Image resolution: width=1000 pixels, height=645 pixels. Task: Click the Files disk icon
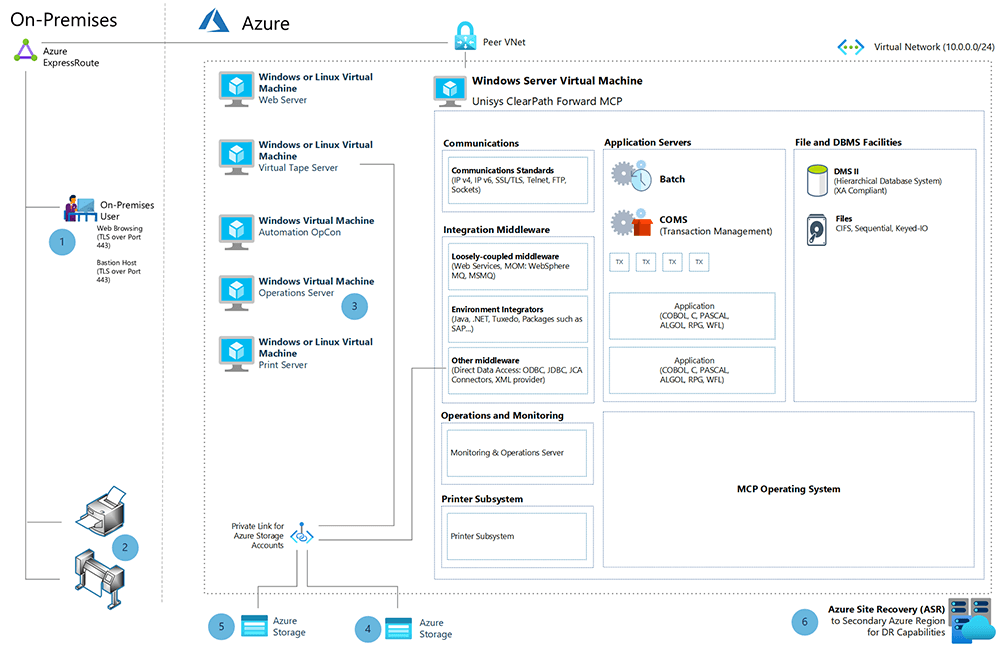point(817,230)
